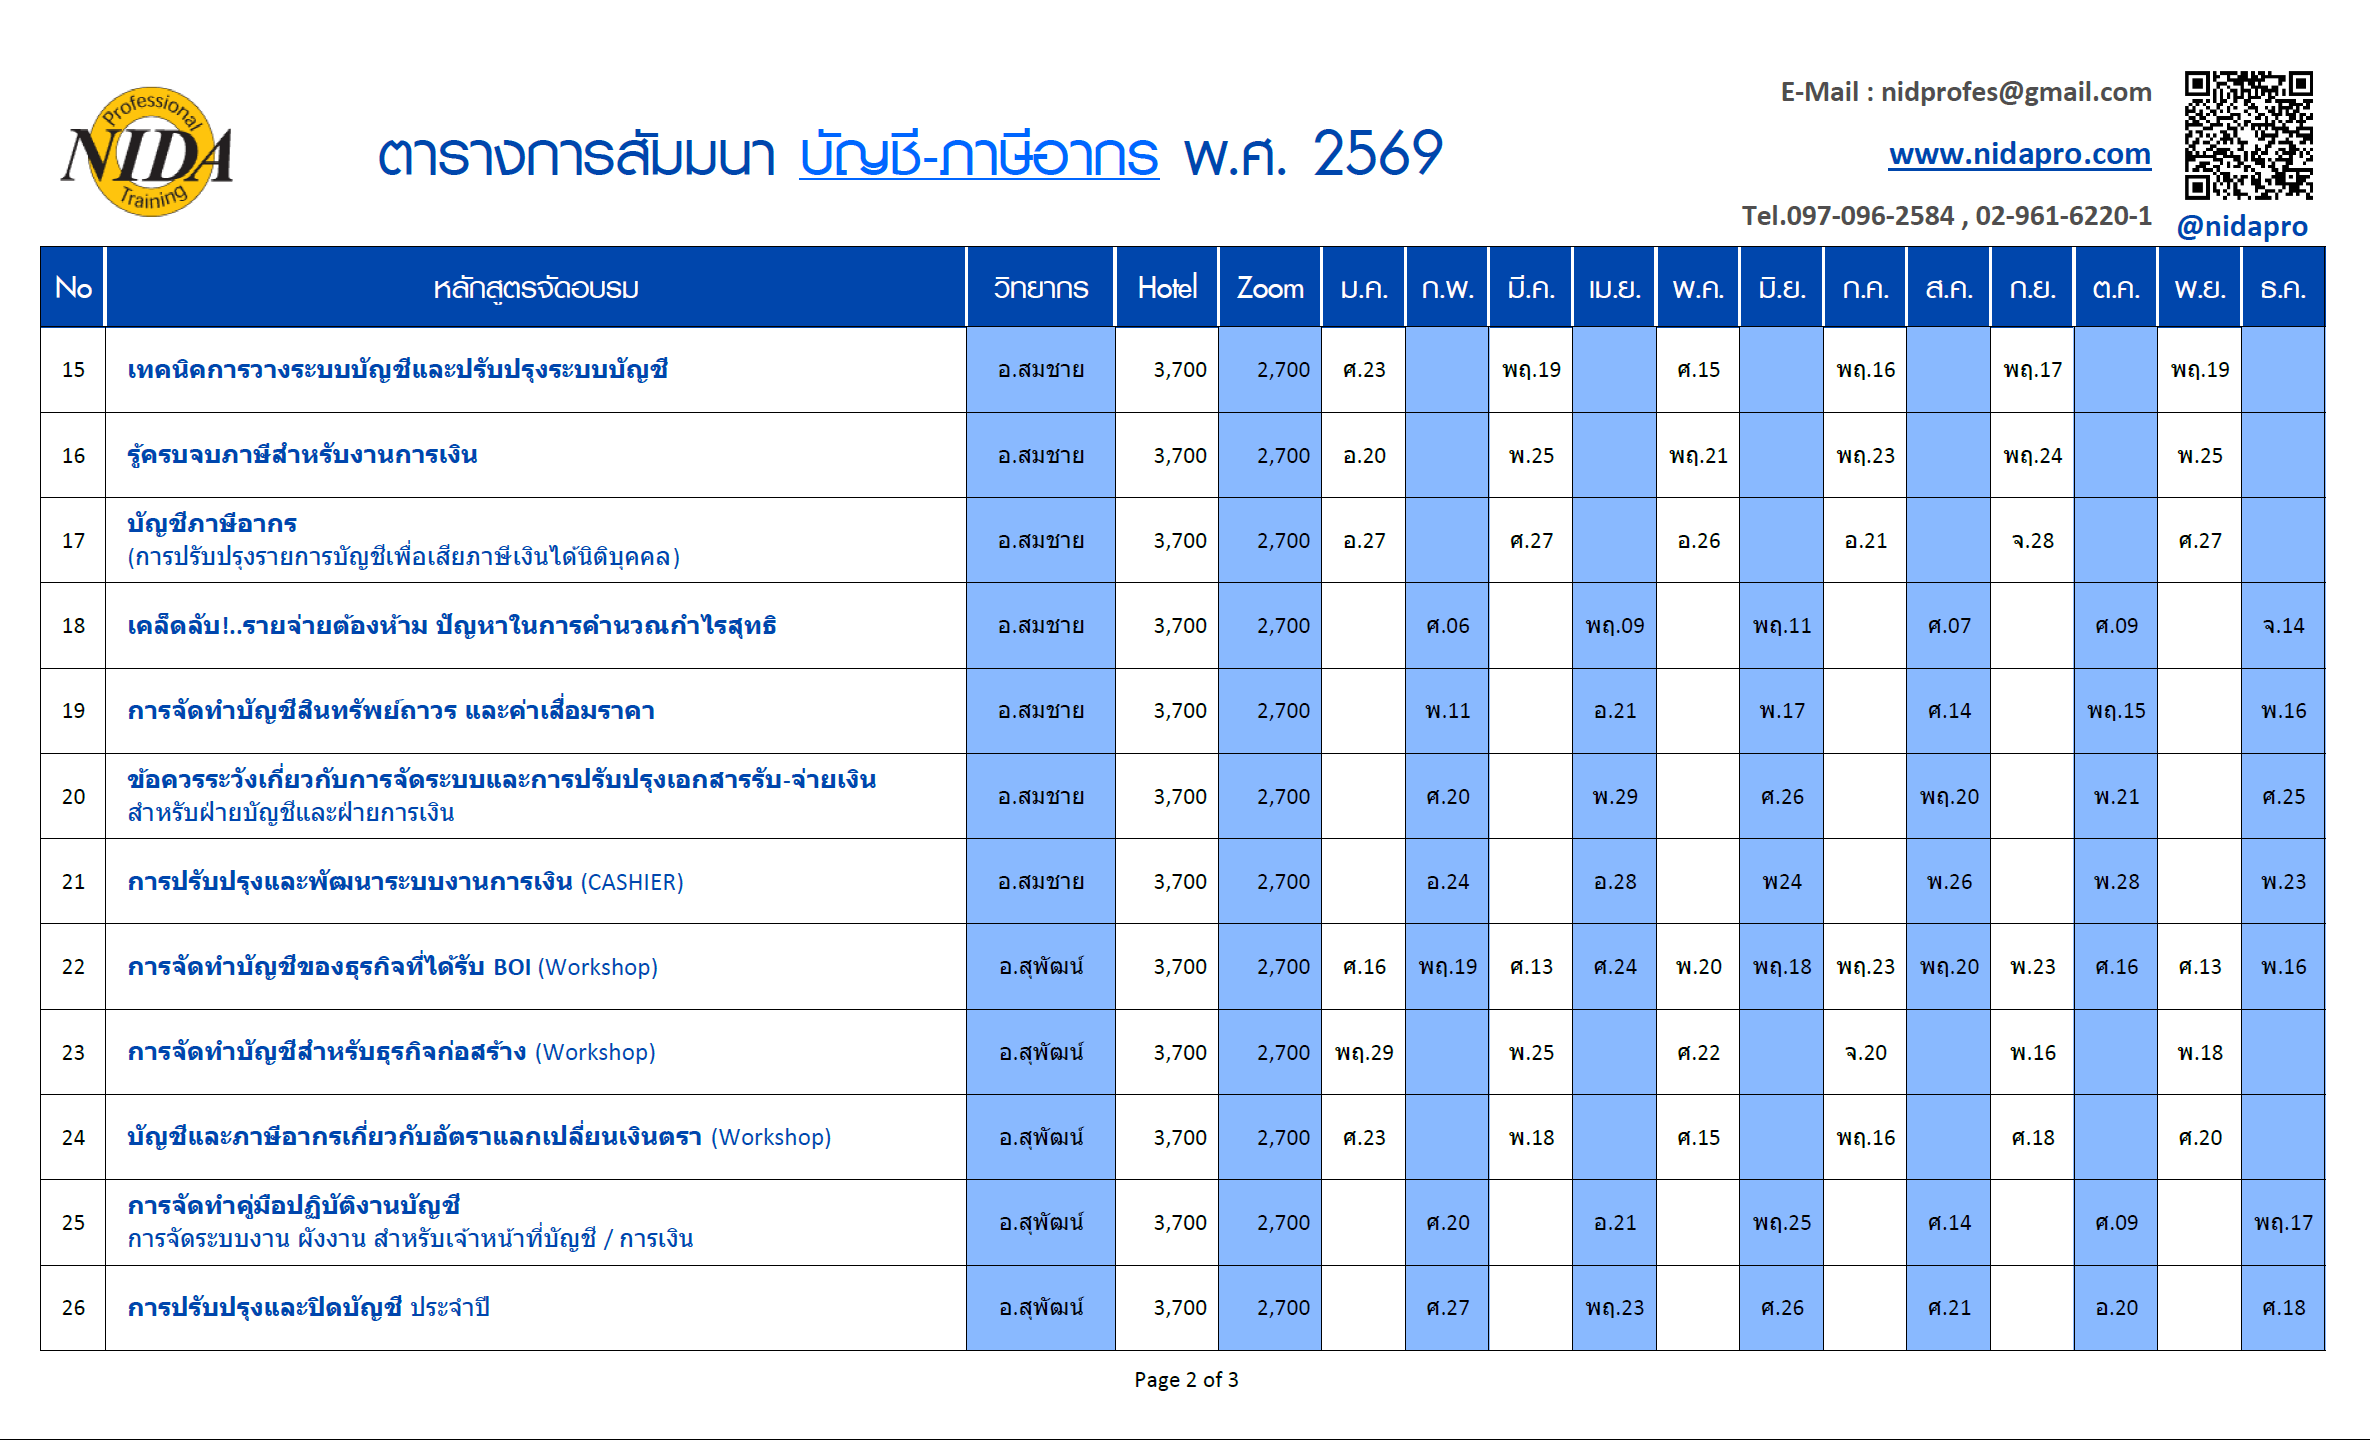Click the วิทยากร column header
Image resolution: width=2370 pixels, height=1440 pixels.
(x=1040, y=288)
